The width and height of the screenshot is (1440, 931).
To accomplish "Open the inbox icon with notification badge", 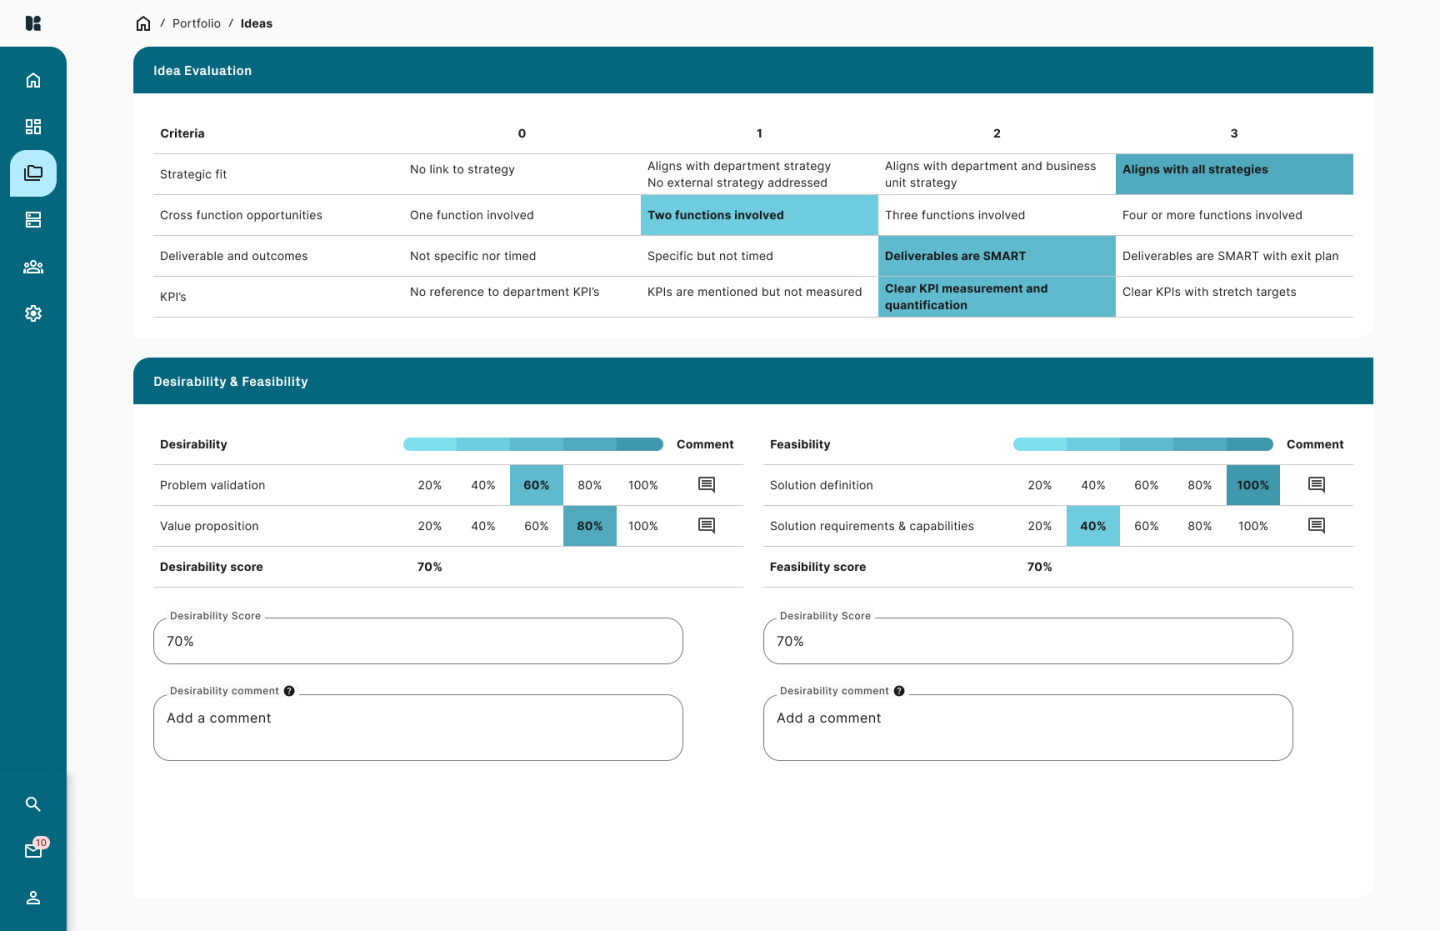I will (33, 849).
